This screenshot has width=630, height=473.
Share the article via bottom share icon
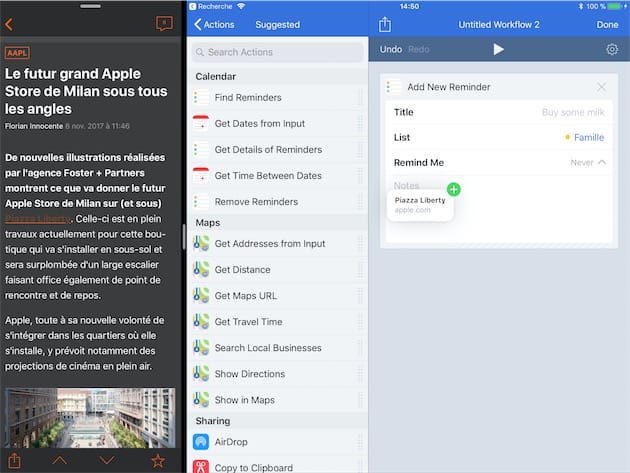[14, 461]
